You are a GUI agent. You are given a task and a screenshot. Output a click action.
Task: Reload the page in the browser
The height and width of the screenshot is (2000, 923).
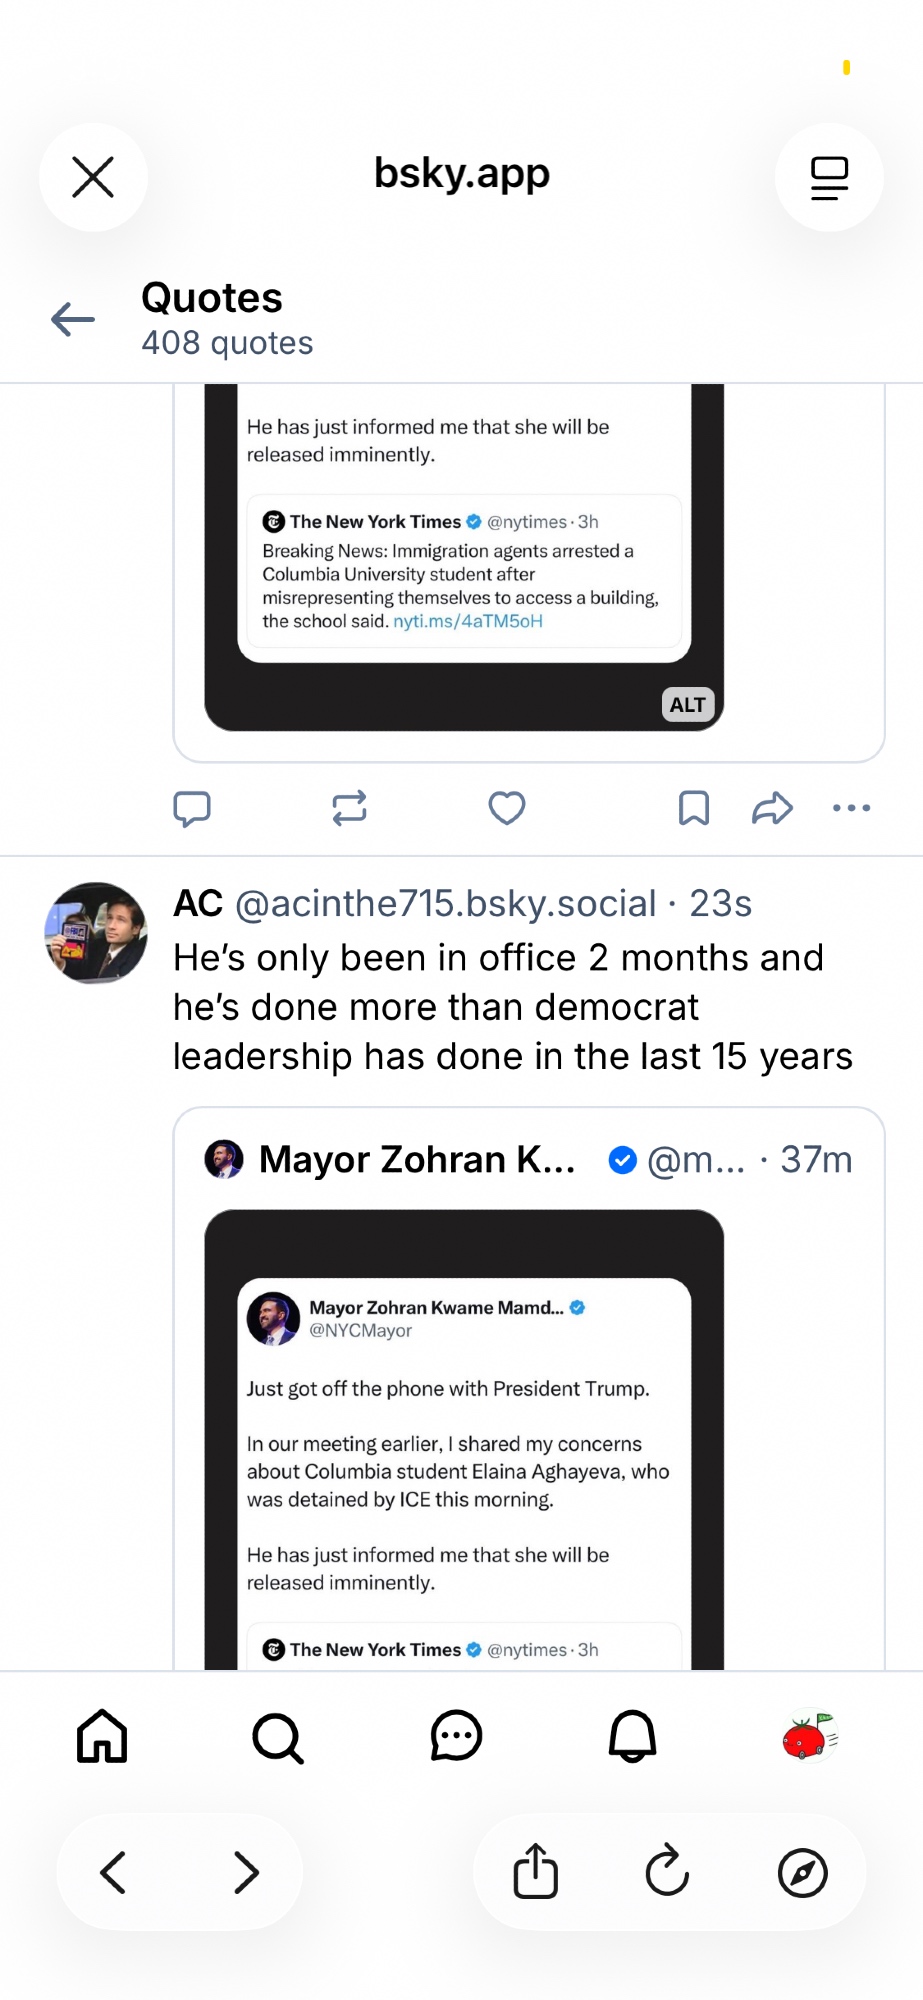pos(667,1871)
